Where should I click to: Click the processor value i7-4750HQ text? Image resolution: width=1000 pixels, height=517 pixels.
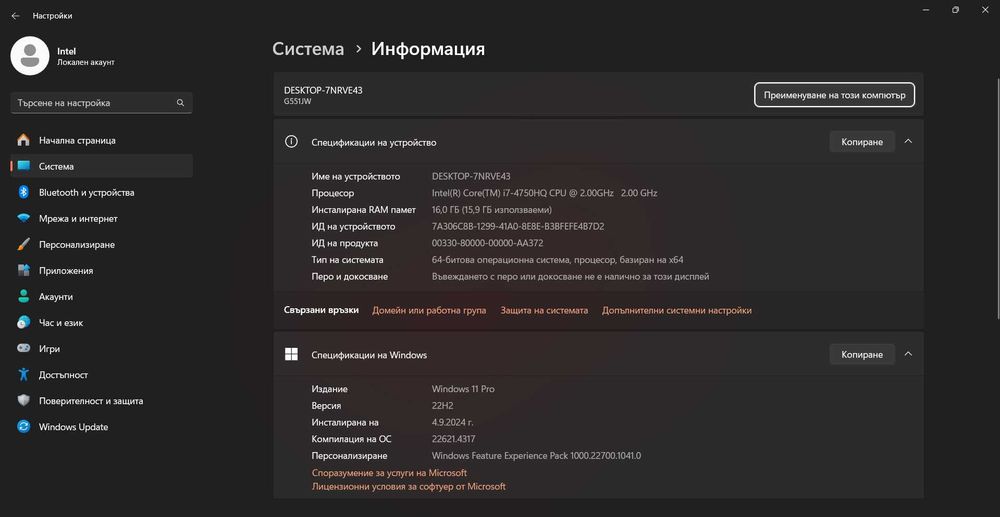544,193
